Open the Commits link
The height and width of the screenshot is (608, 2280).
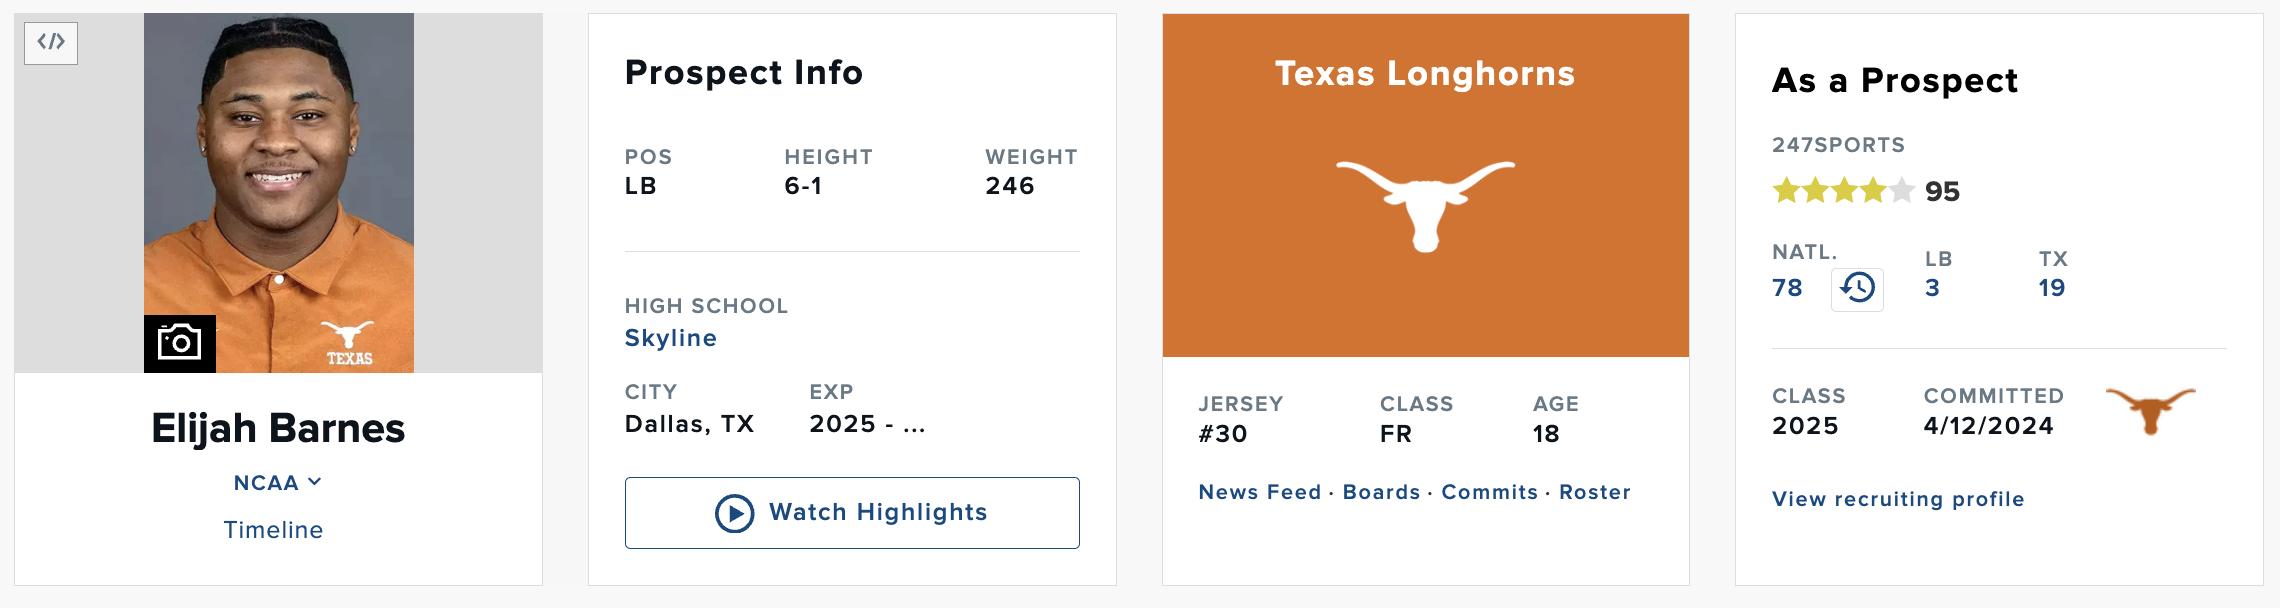click(1489, 492)
